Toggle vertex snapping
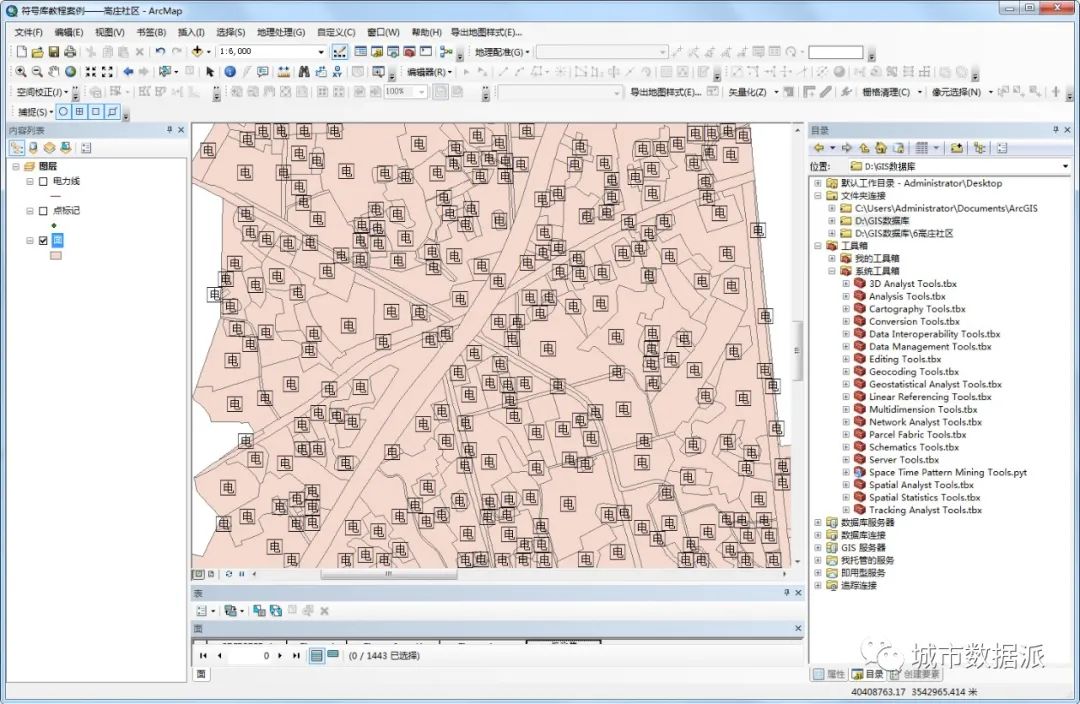 96,112
